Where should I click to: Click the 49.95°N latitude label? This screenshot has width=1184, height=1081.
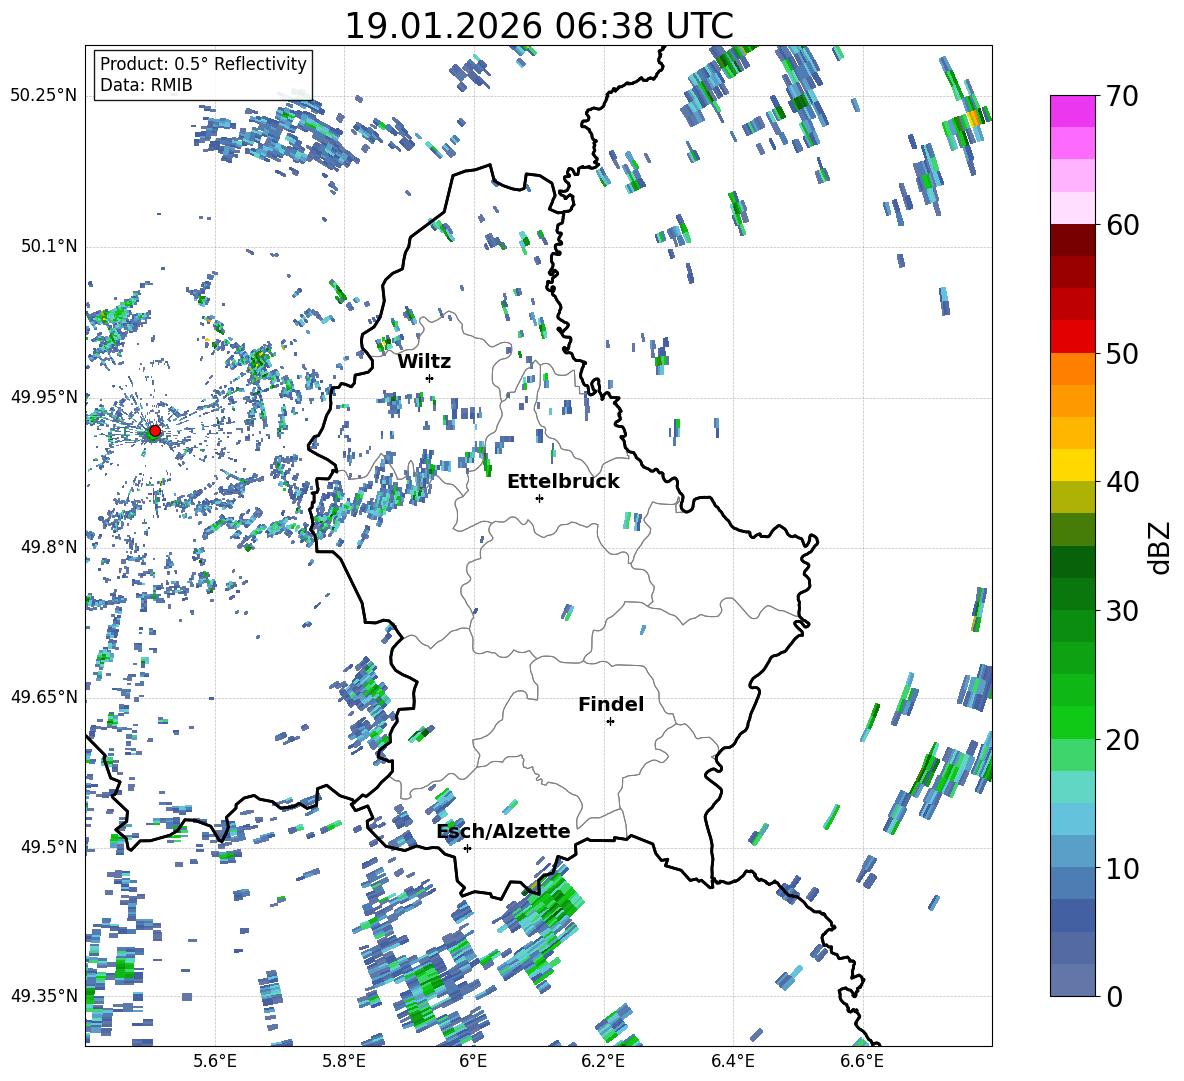44,396
